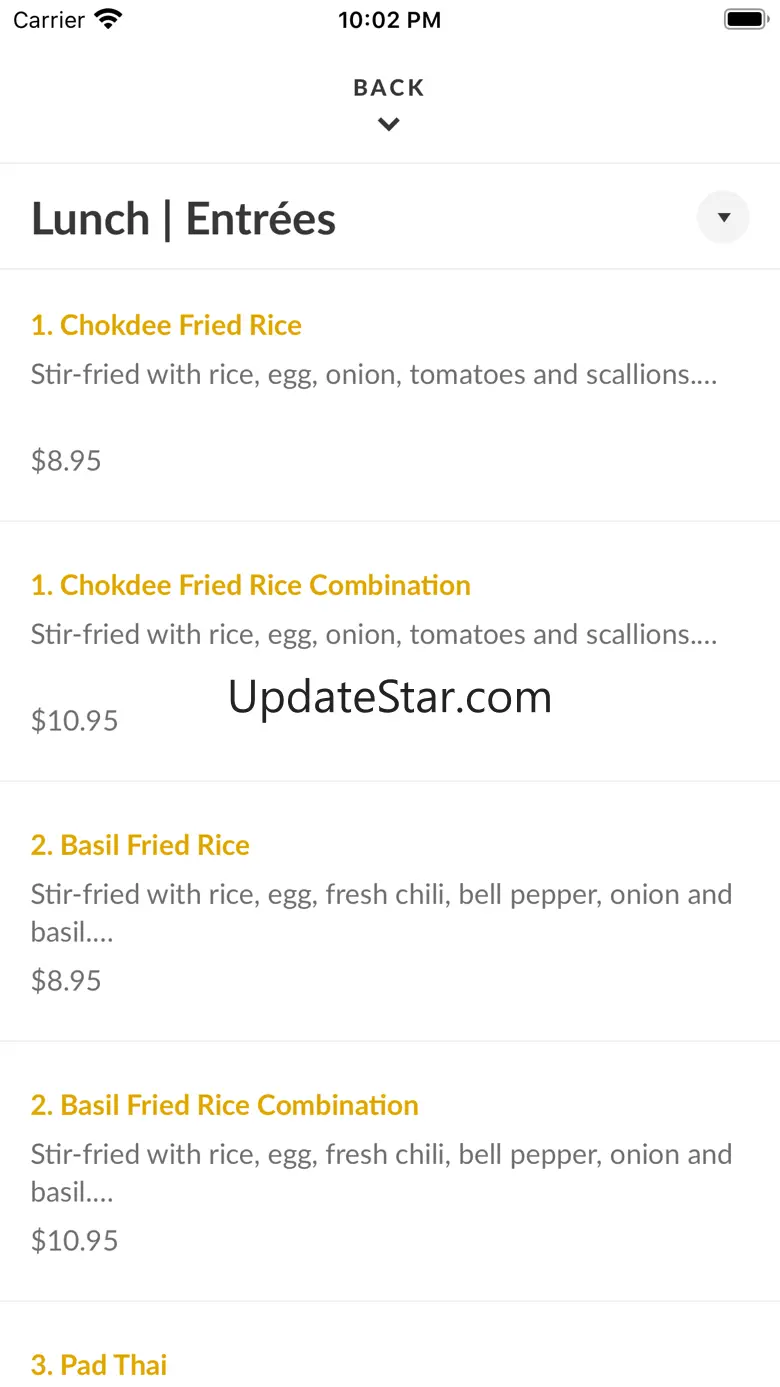Tap the Wi-Fi icon in status bar

(108, 20)
